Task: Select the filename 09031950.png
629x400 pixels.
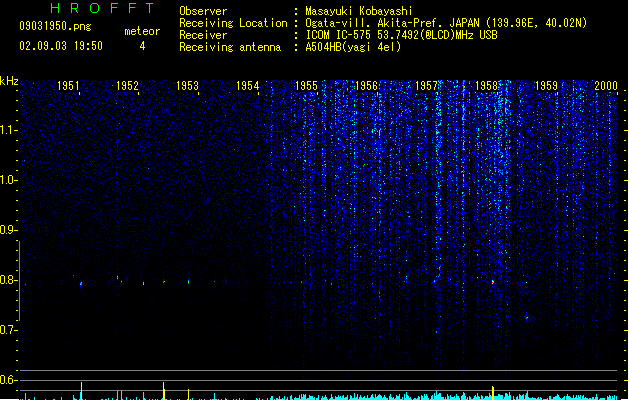Action: click(55, 26)
